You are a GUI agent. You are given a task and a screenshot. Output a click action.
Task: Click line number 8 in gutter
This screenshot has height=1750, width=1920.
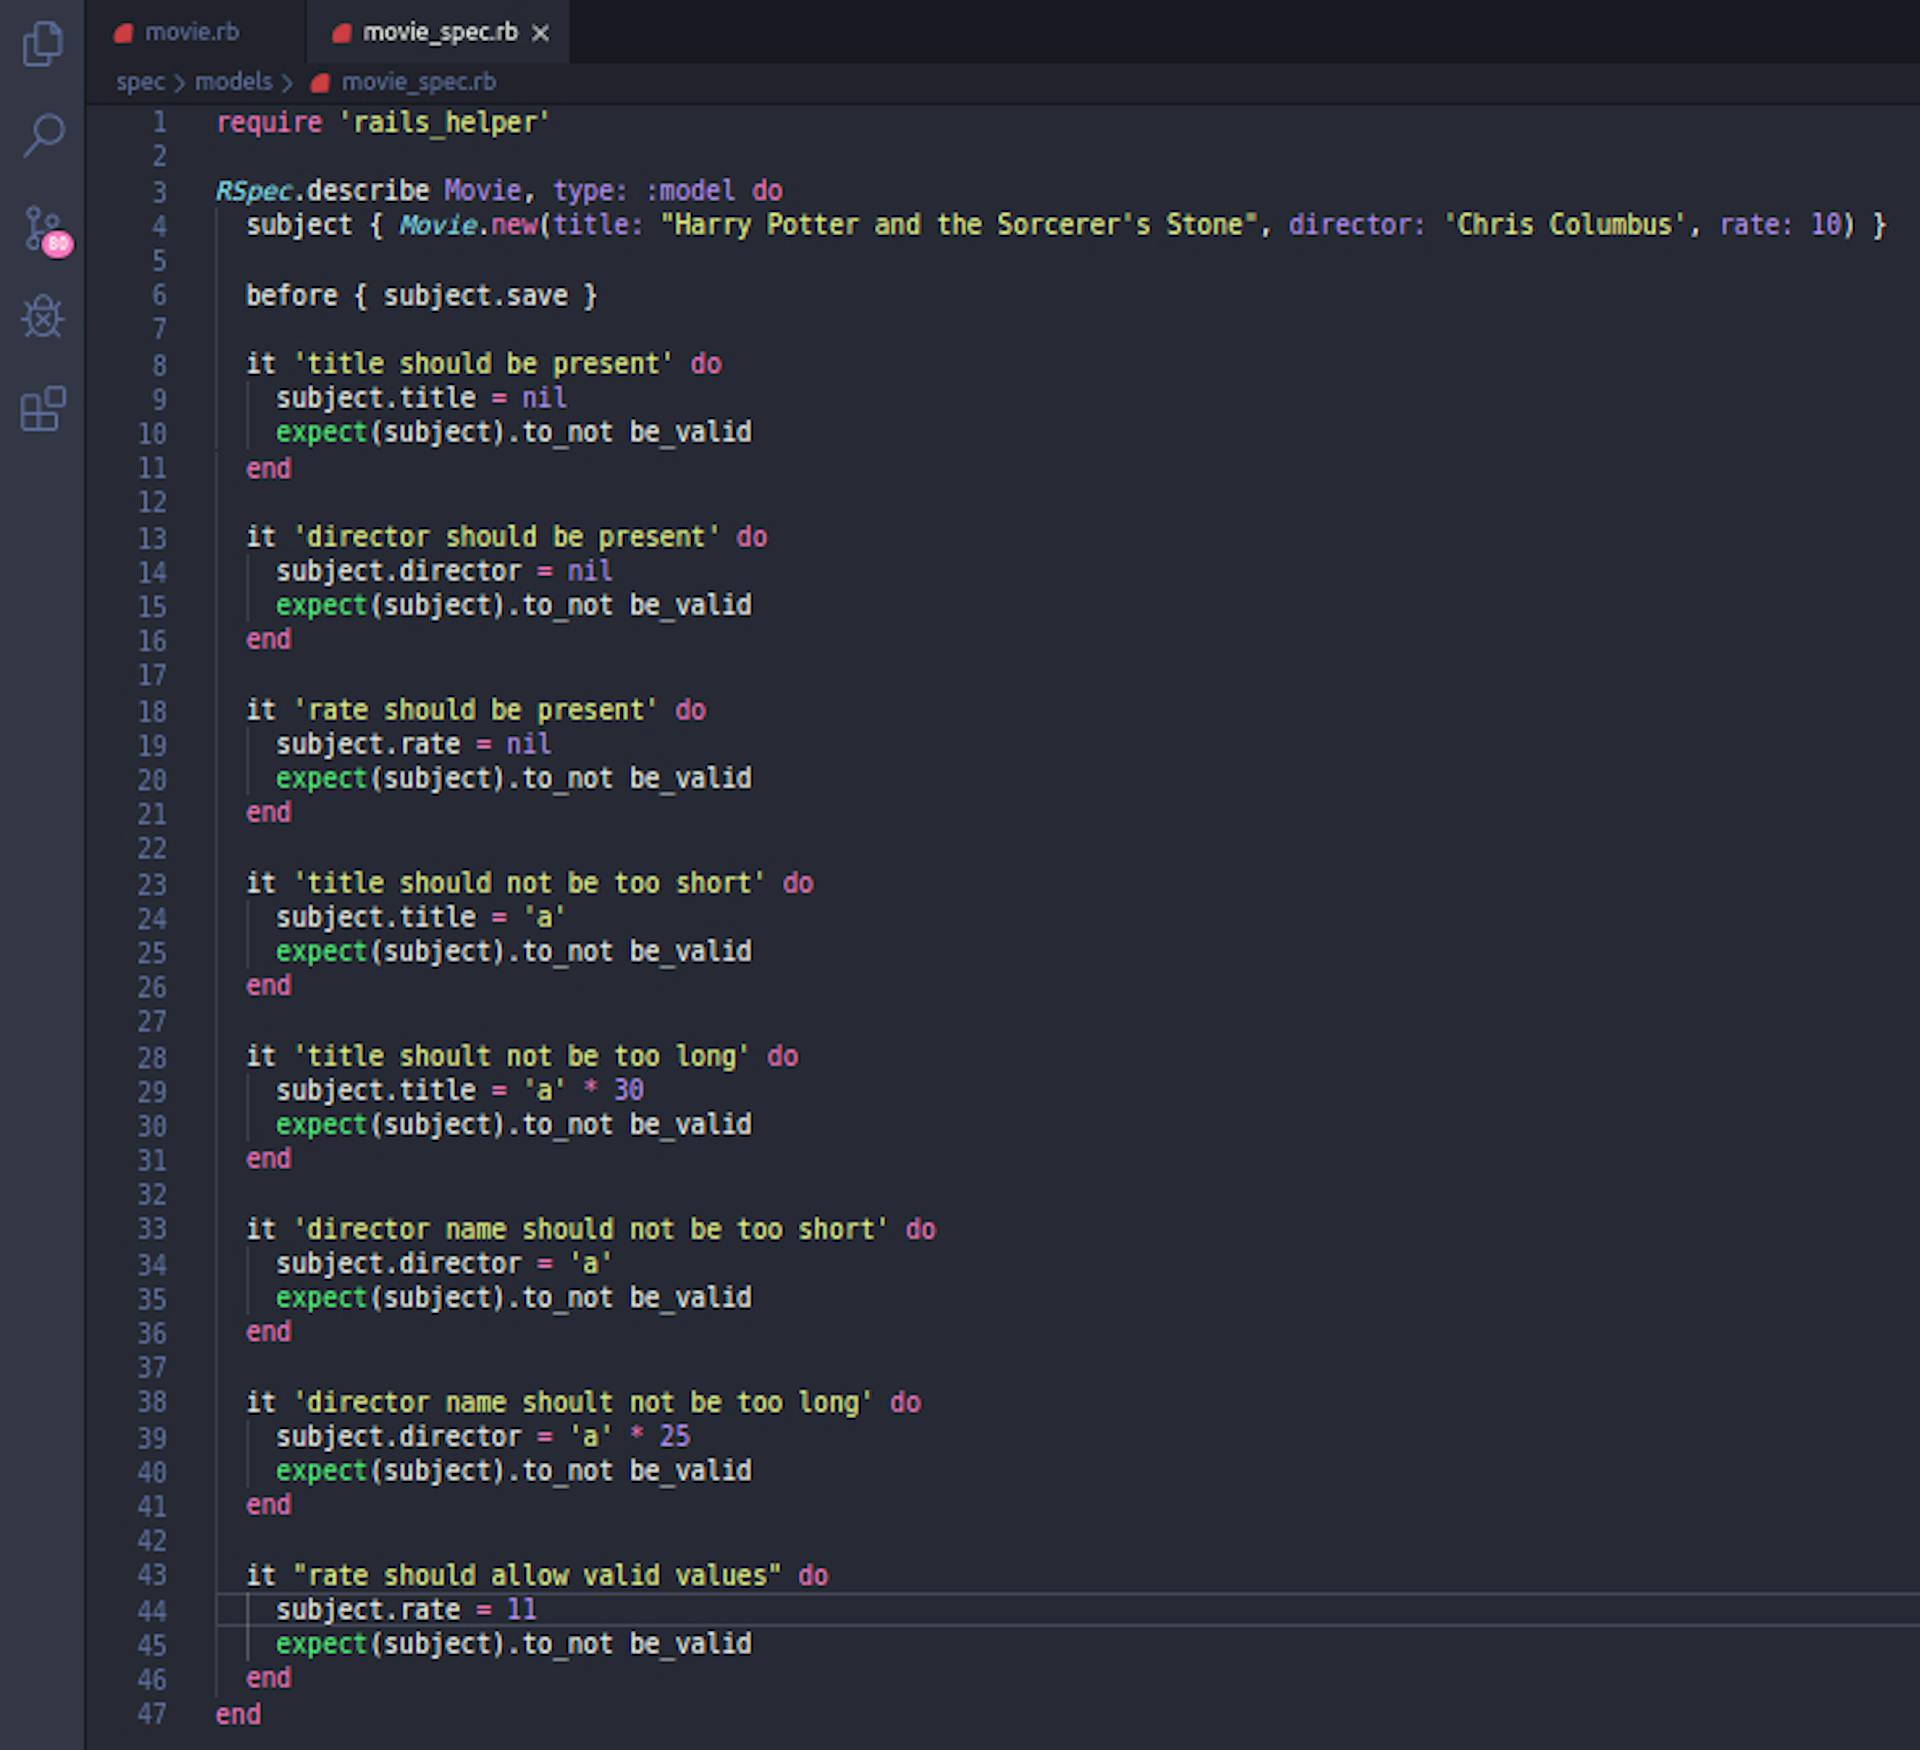pos(159,364)
